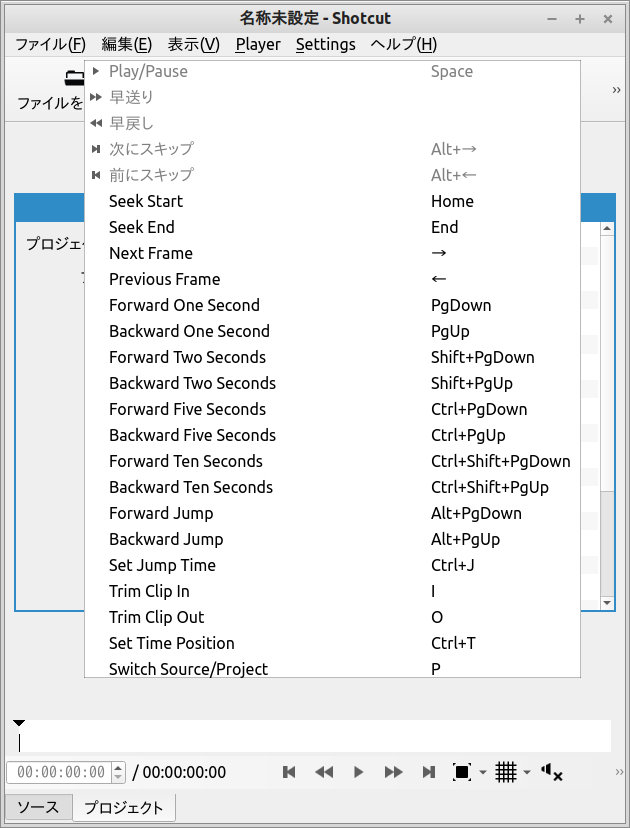Open the grid options dropdown arrow

(527, 772)
